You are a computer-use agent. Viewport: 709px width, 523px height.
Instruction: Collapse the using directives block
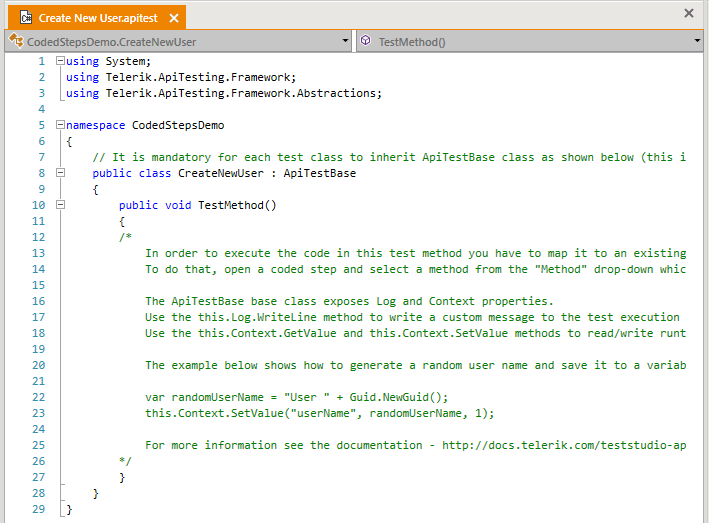(x=60, y=61)
